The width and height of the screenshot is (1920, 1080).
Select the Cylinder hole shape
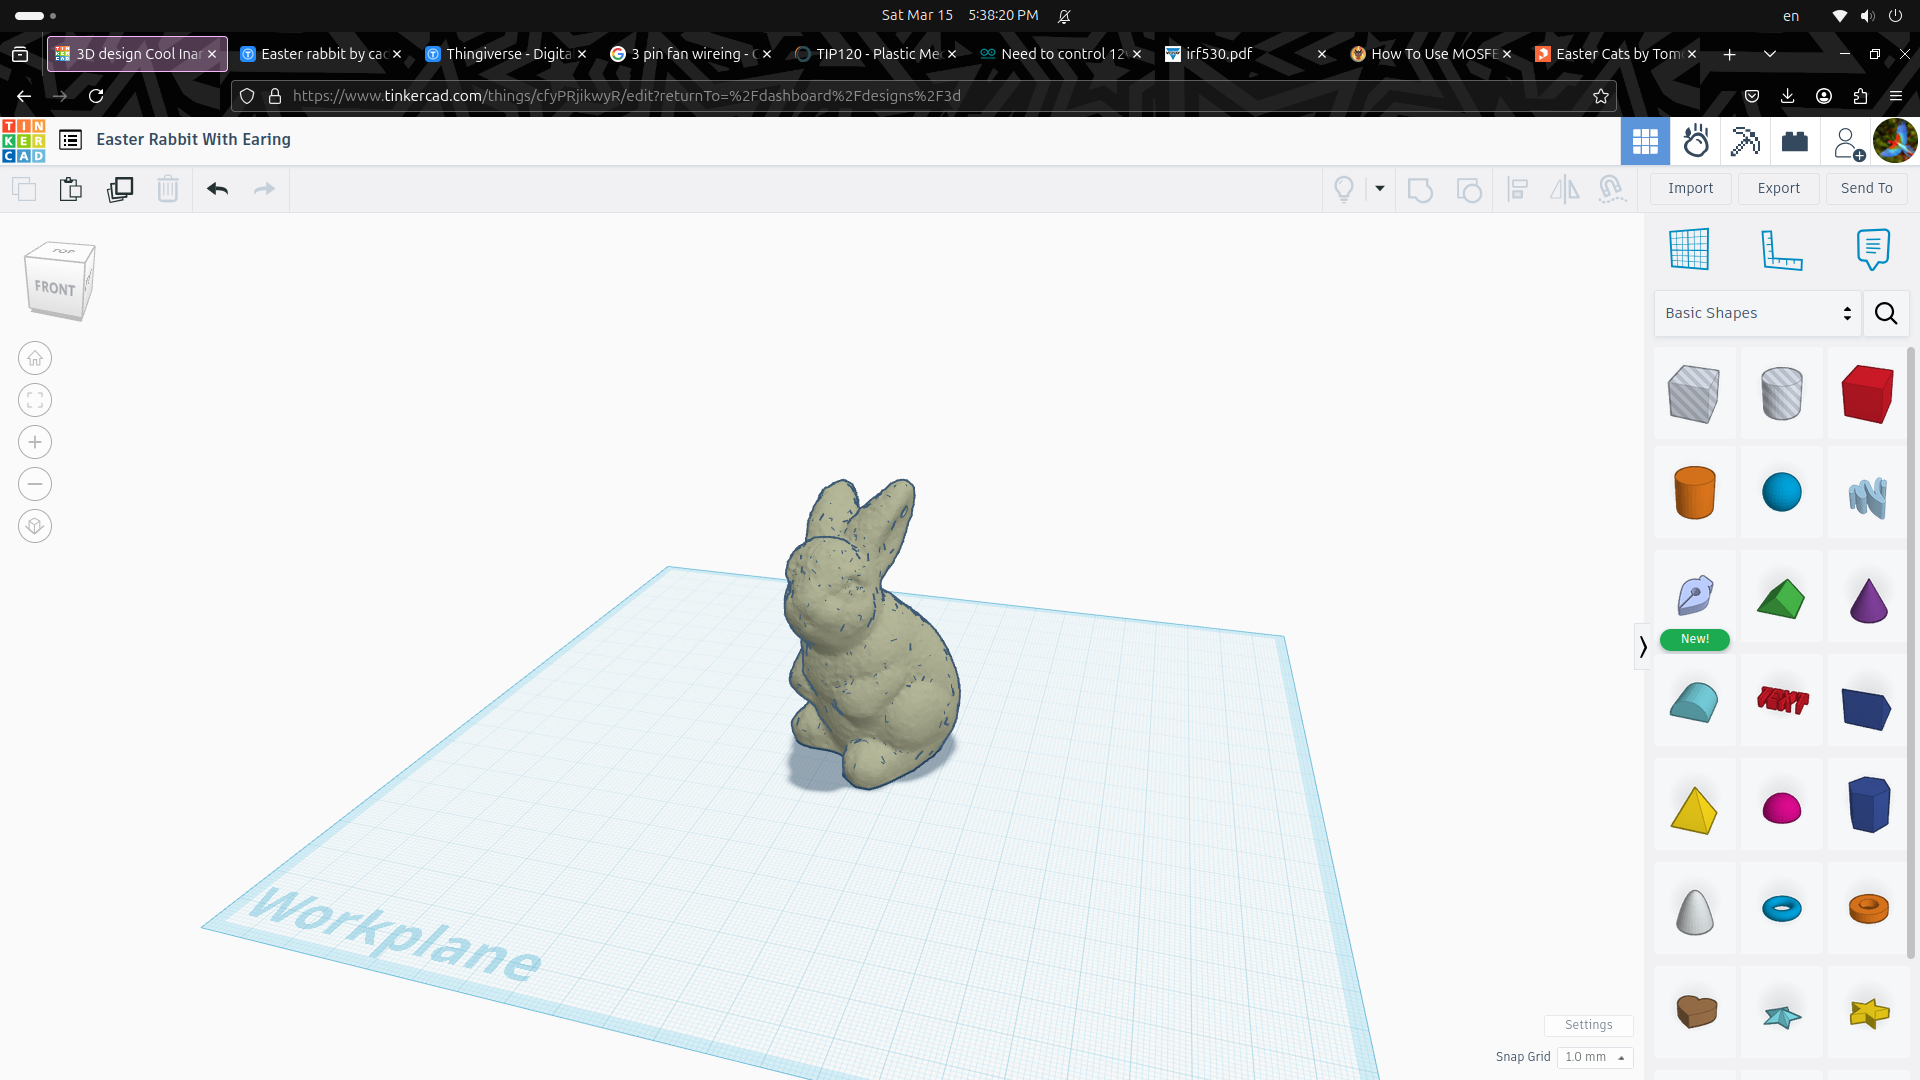pos(1781,393)
